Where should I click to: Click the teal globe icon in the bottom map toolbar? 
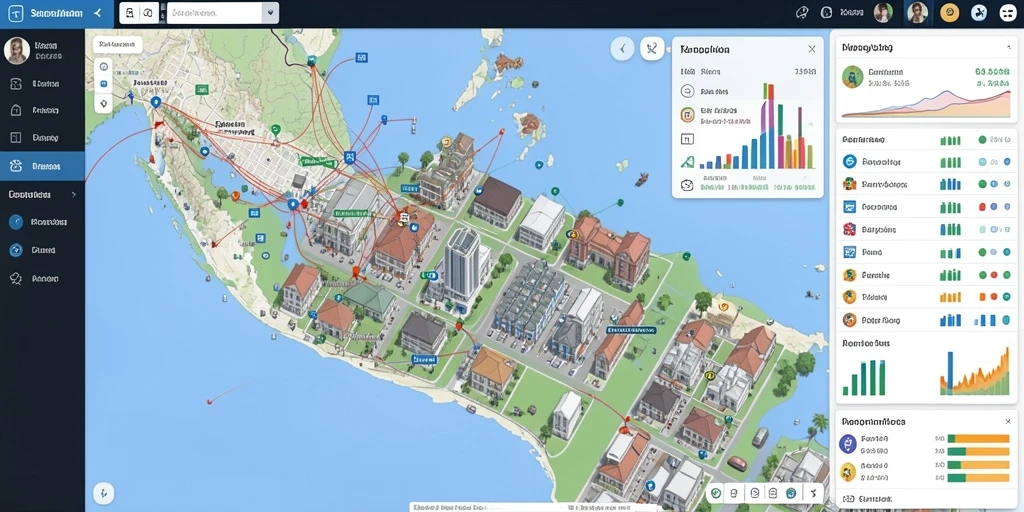tap(792, 493)
